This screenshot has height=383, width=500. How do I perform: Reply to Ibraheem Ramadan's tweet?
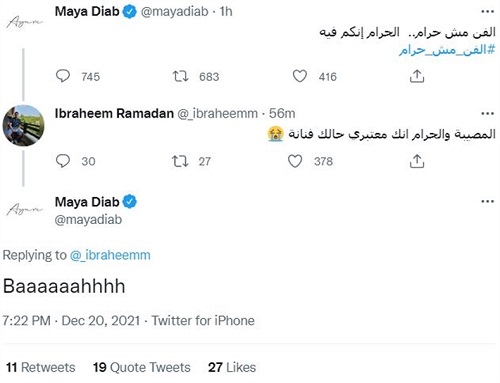coord(63,161)
